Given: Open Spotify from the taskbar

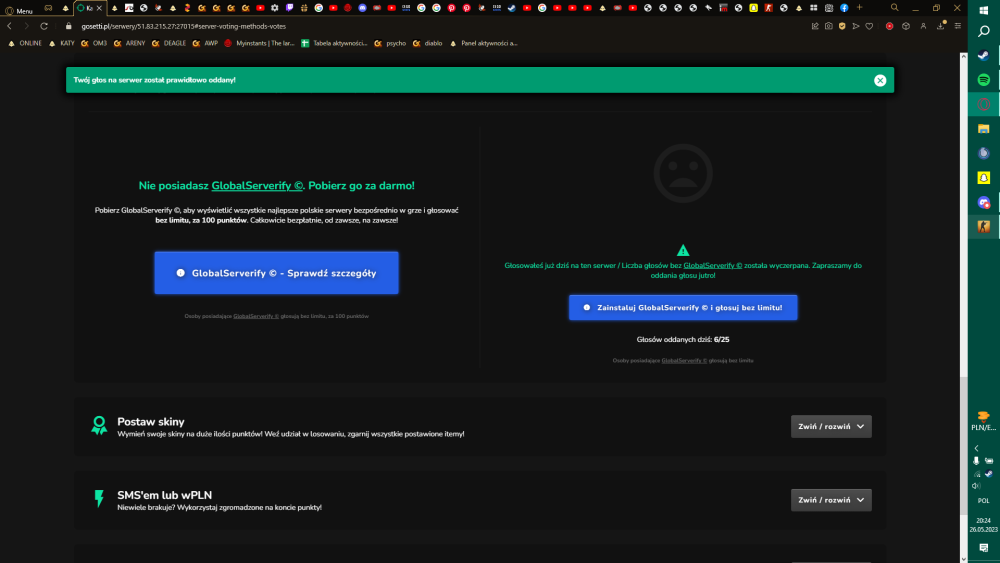Looking at the screenshot, I should [983, 80].
